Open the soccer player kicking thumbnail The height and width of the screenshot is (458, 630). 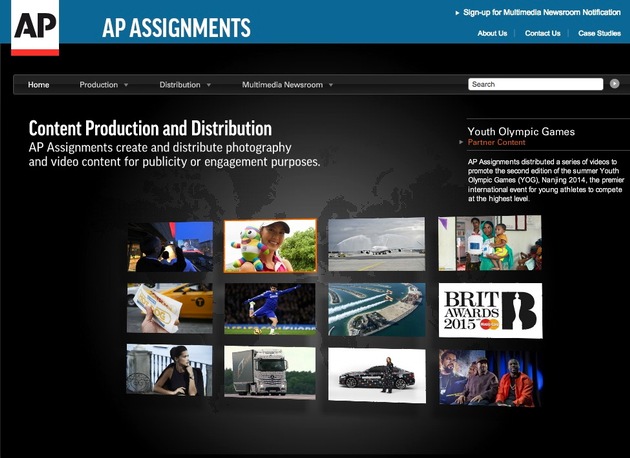[x=270, y=309]
